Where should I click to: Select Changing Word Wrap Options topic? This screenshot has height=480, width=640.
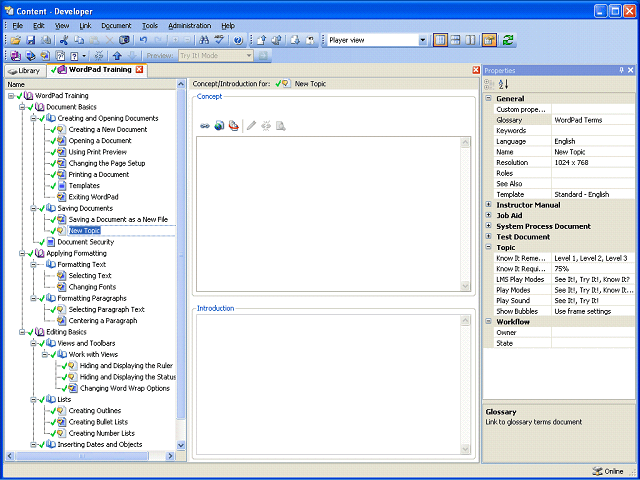pyautogui.click(x=125, y=389)
